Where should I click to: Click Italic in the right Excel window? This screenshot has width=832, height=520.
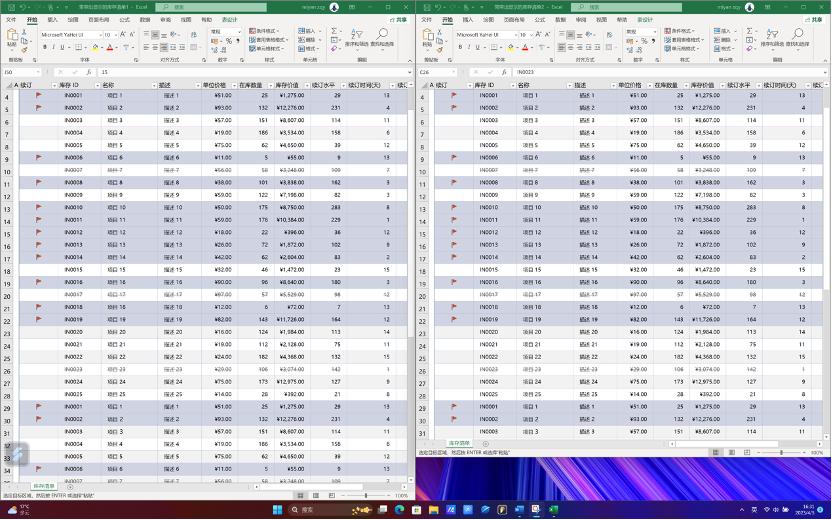(x=469, y=47)
